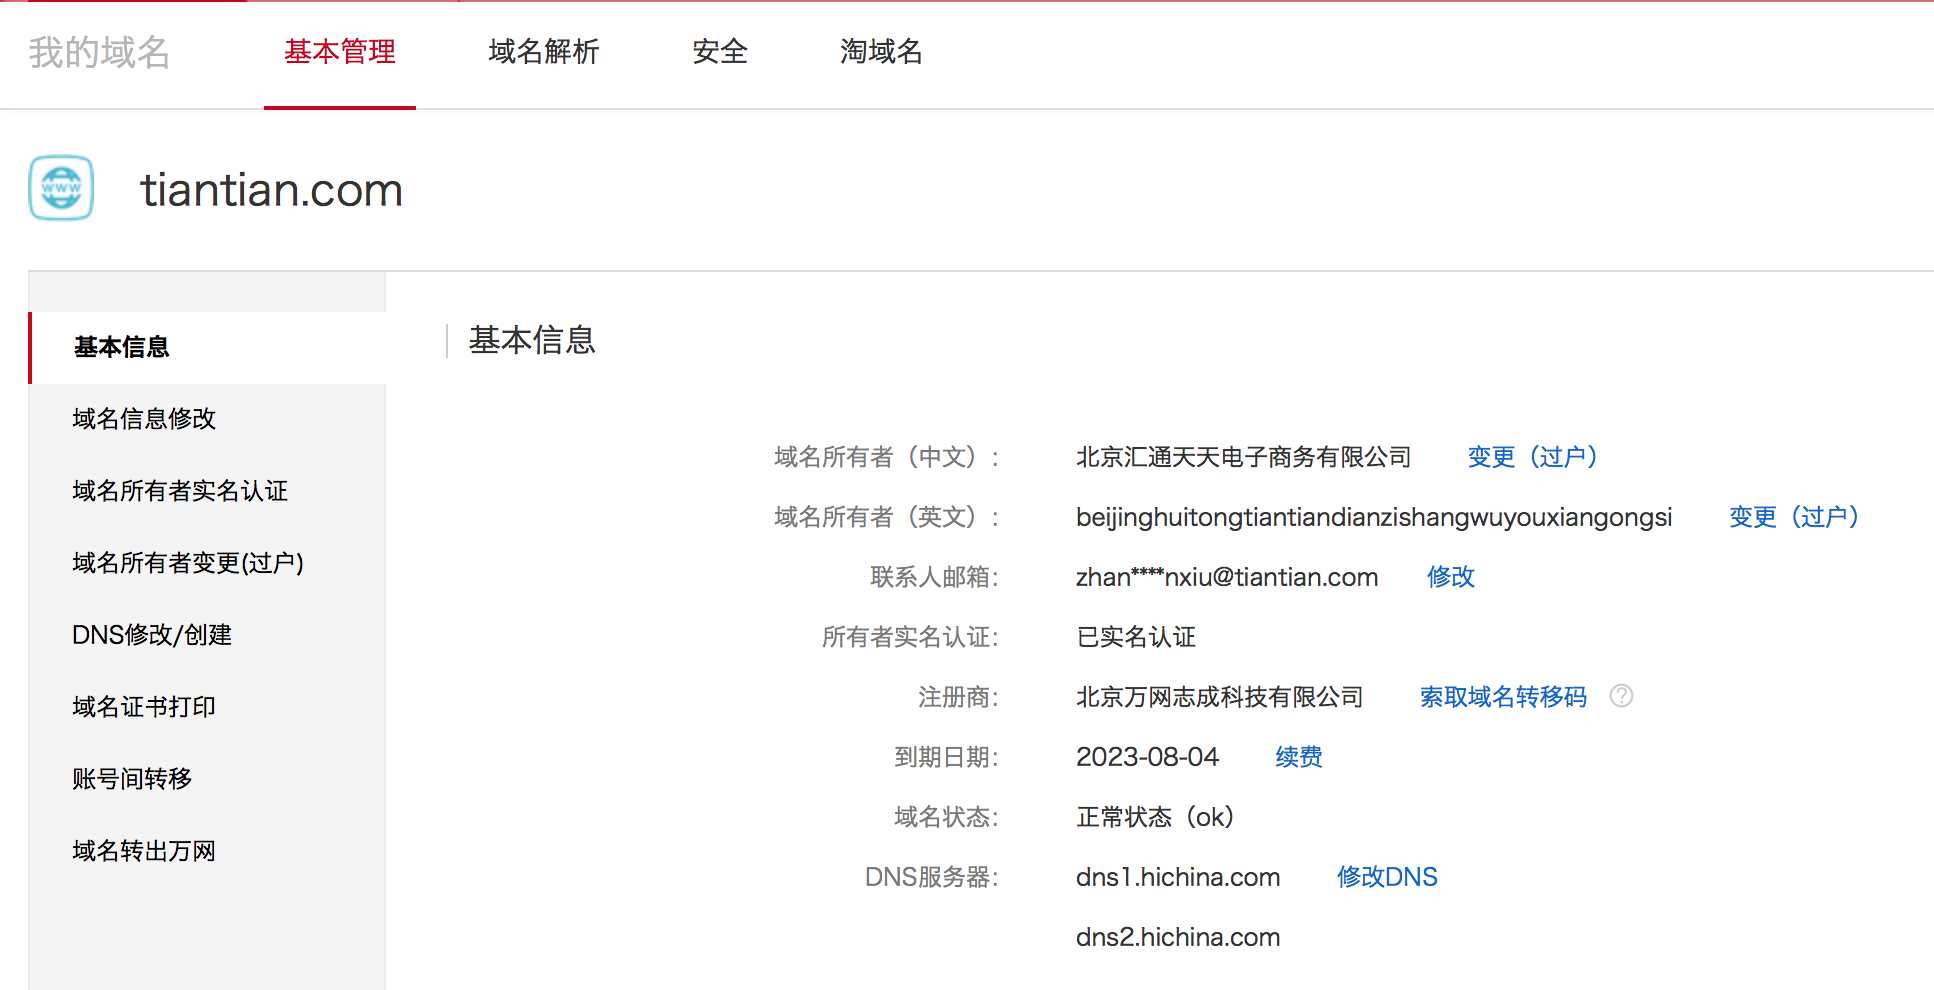Click dns1.hichina.com server entry
This screenshot has width=1934, height=990.
click(x=1178, y=877)
